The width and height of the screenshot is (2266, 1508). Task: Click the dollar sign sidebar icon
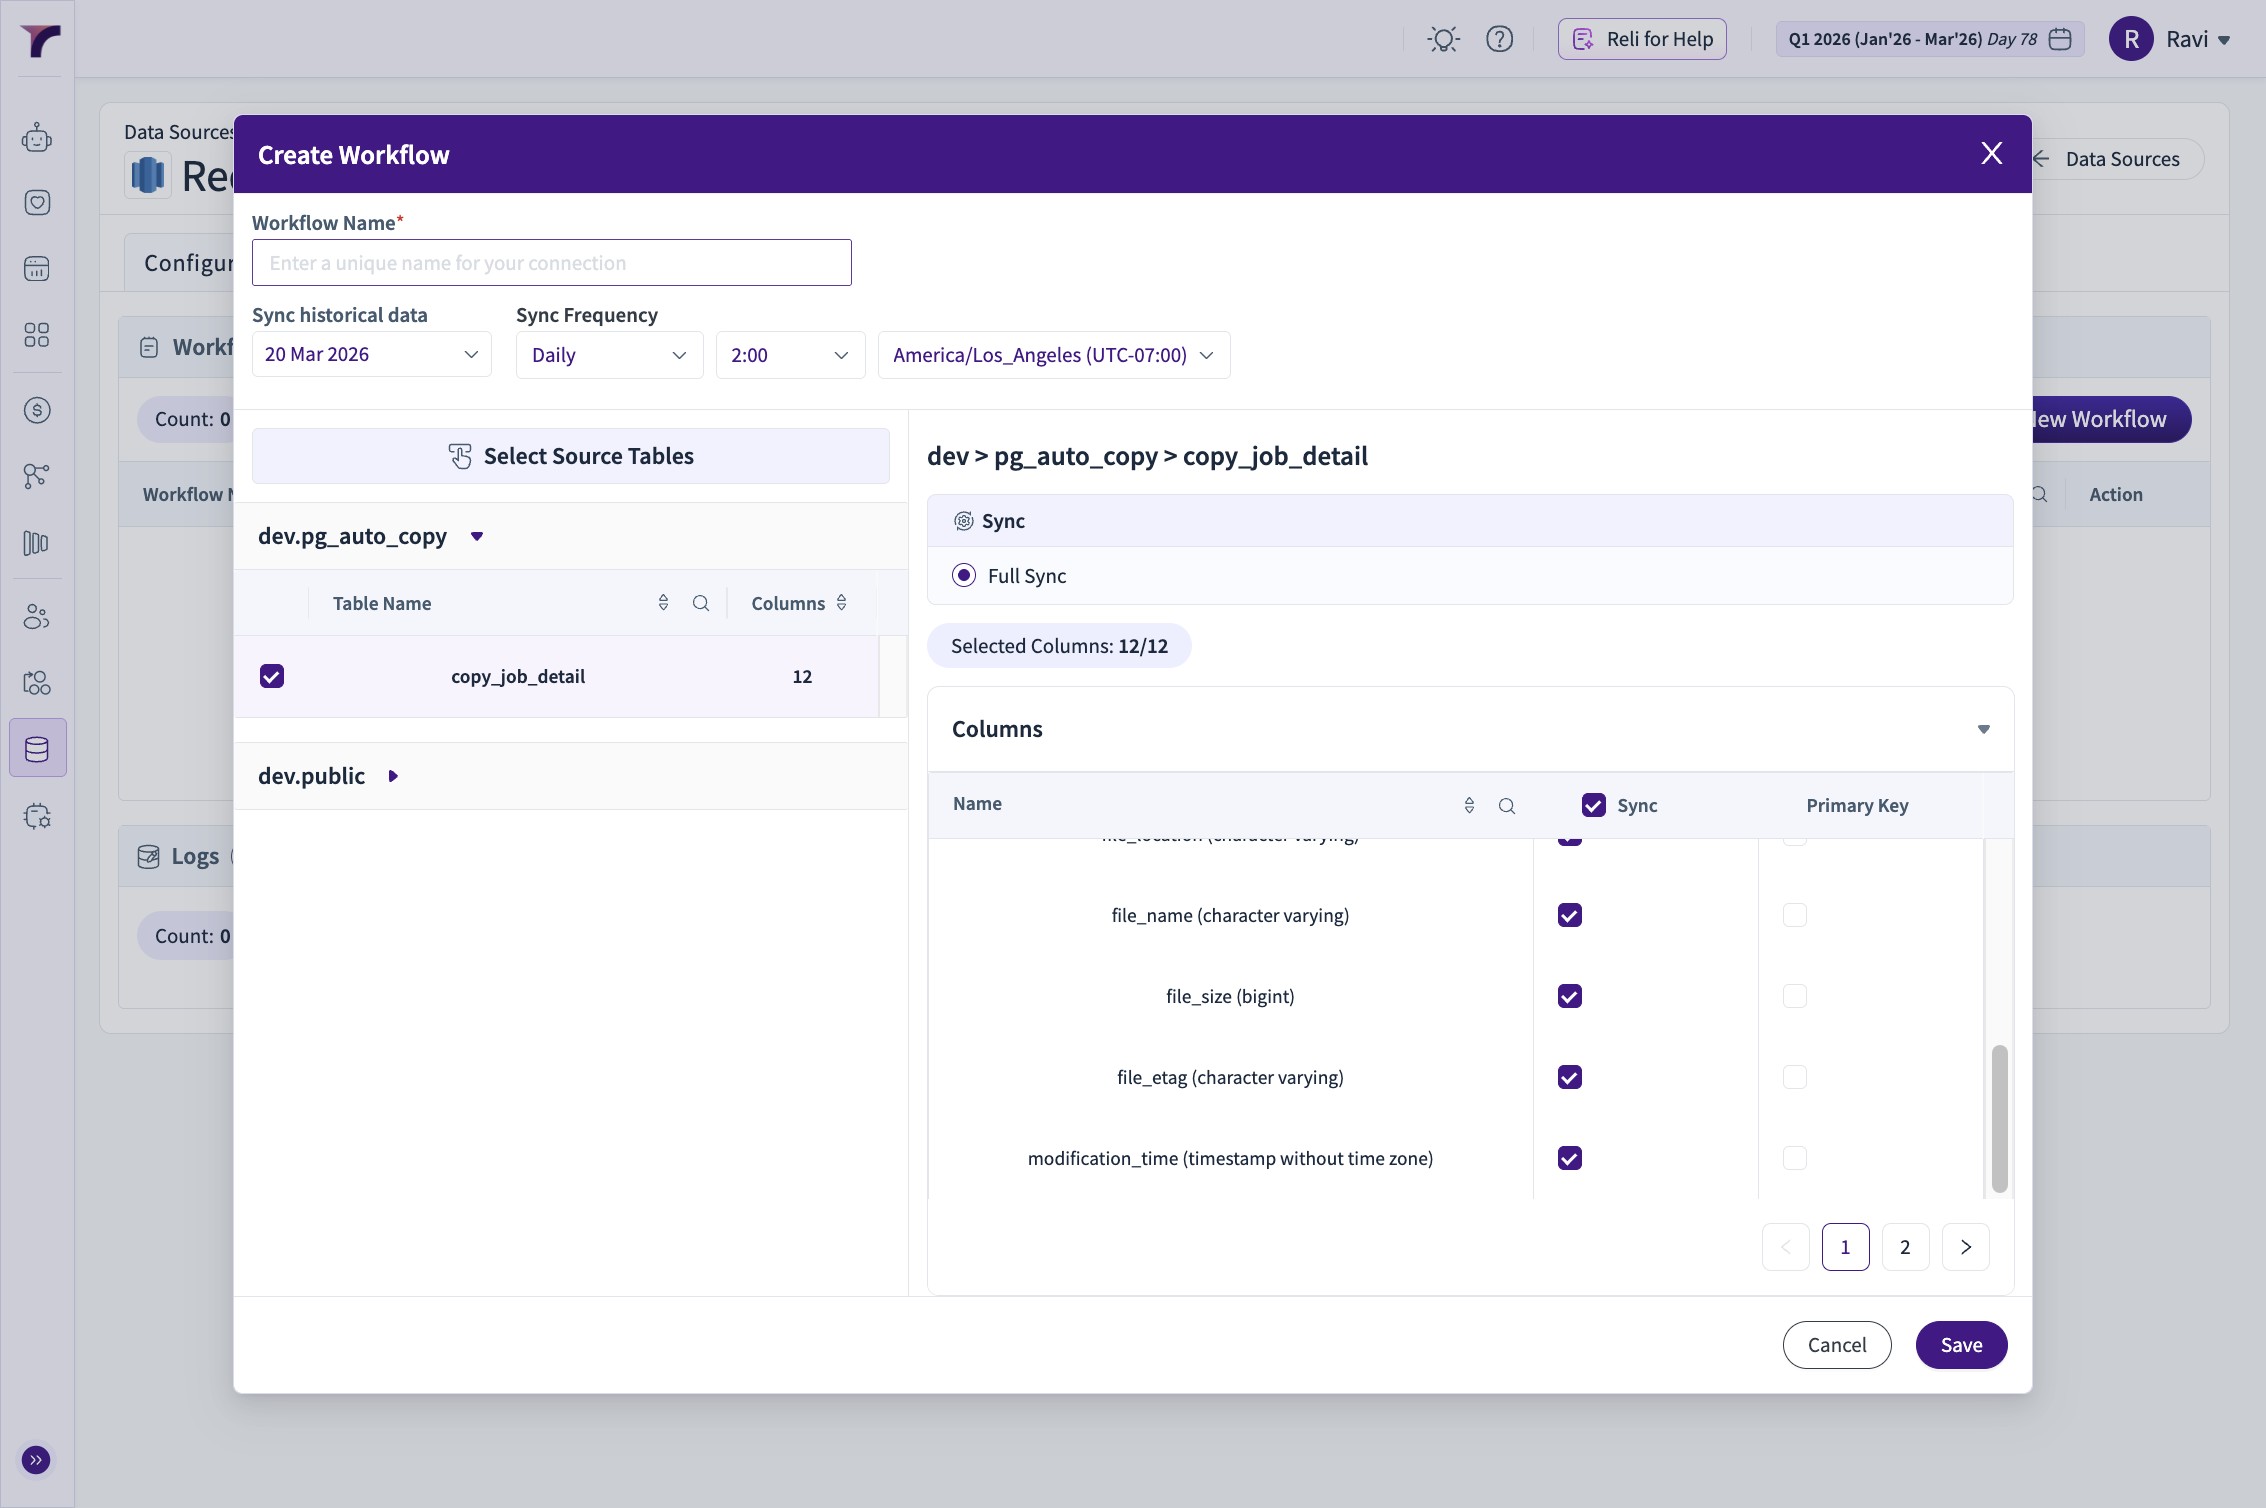coord(37,410)
